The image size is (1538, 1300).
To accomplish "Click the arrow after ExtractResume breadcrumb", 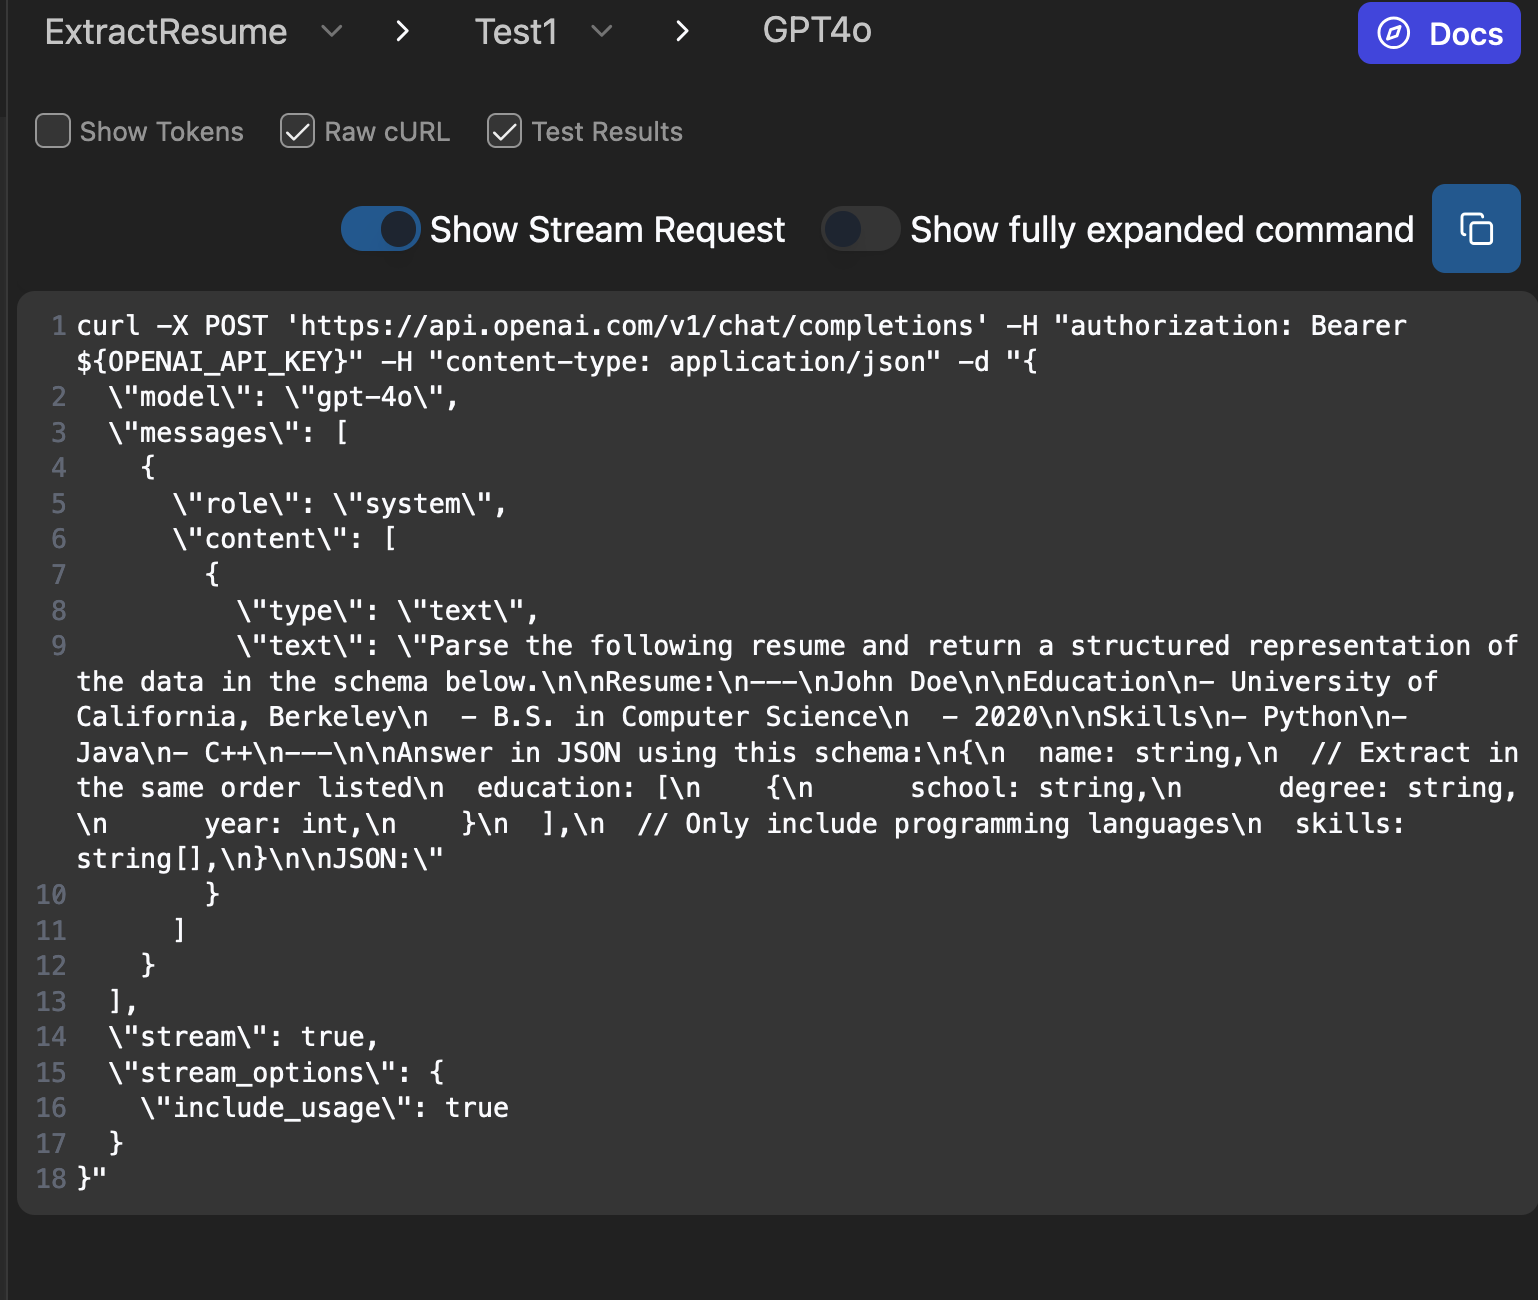I will pyautogui.click(x=402, y=32).
